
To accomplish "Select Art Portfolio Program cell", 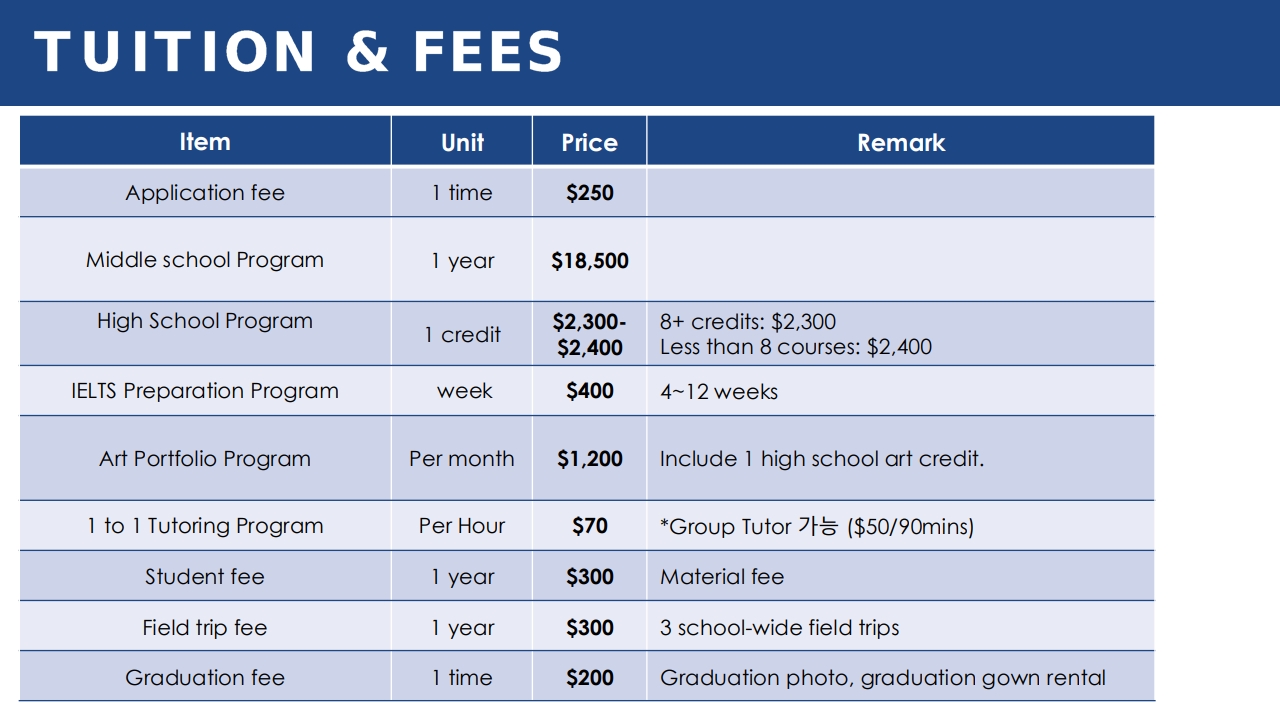I will [x=205, y=459].
